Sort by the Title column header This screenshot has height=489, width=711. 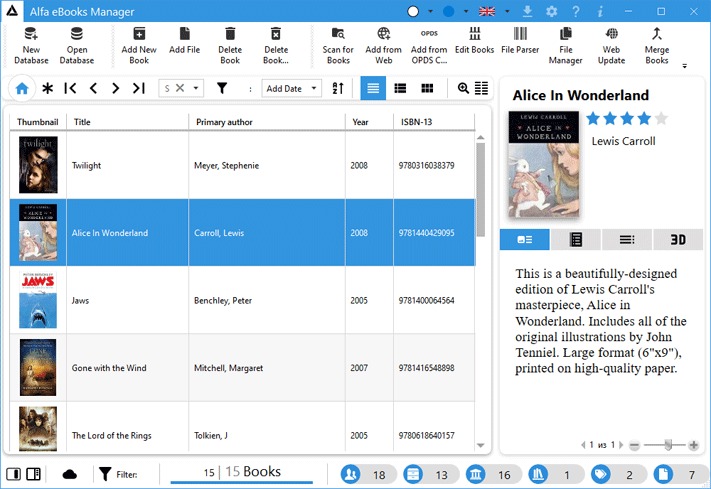(127, 122)
